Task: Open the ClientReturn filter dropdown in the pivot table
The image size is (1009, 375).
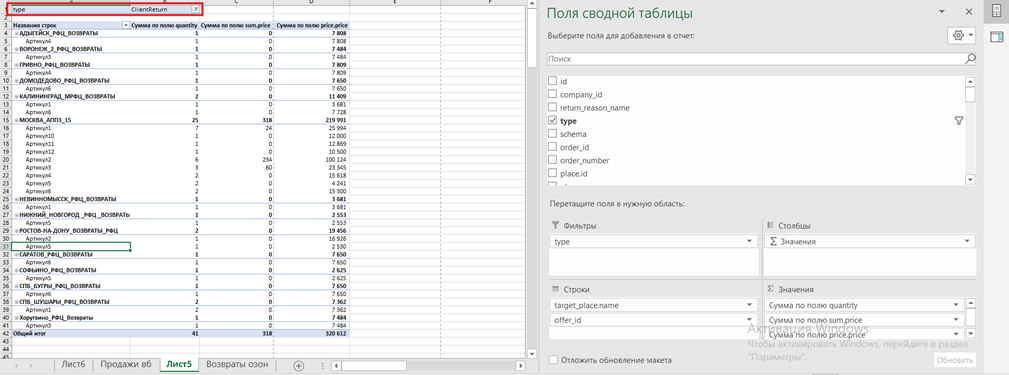Action: click(196, 10)
